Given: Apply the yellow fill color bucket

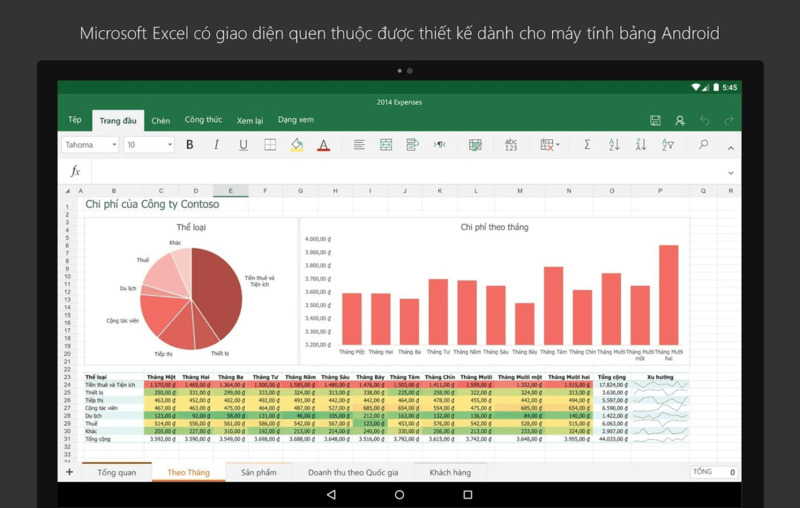Looking at the screenshot, I should tap(297, 145).
